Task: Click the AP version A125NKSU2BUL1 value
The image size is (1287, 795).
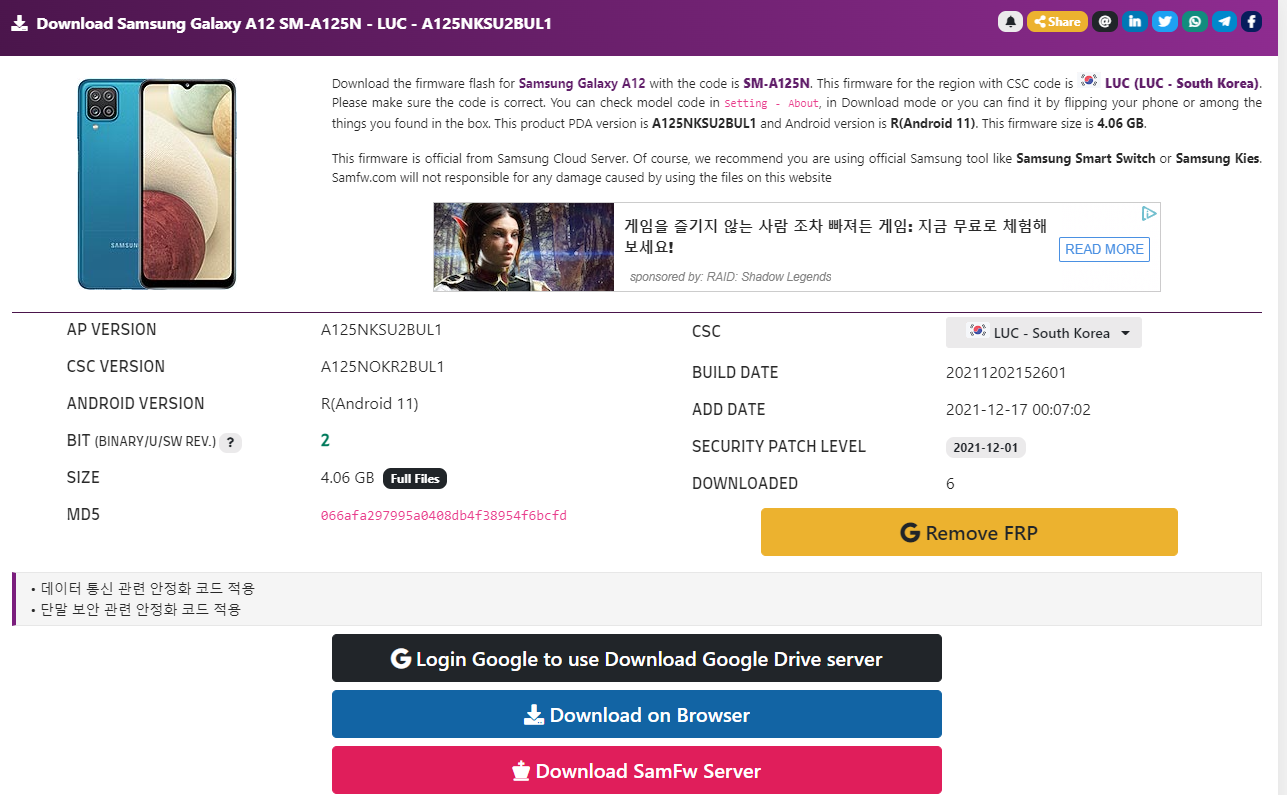Action: pos(381,329)
